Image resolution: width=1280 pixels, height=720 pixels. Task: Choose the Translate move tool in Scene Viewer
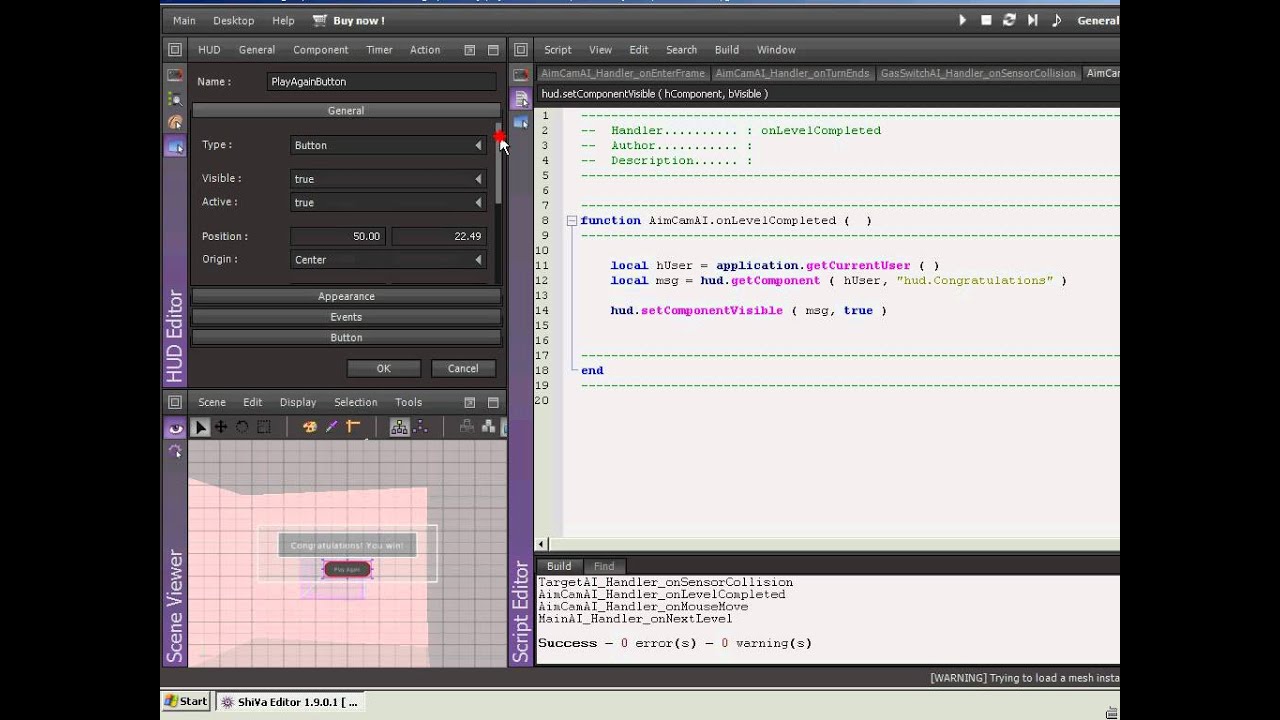(x=221, y=427)
